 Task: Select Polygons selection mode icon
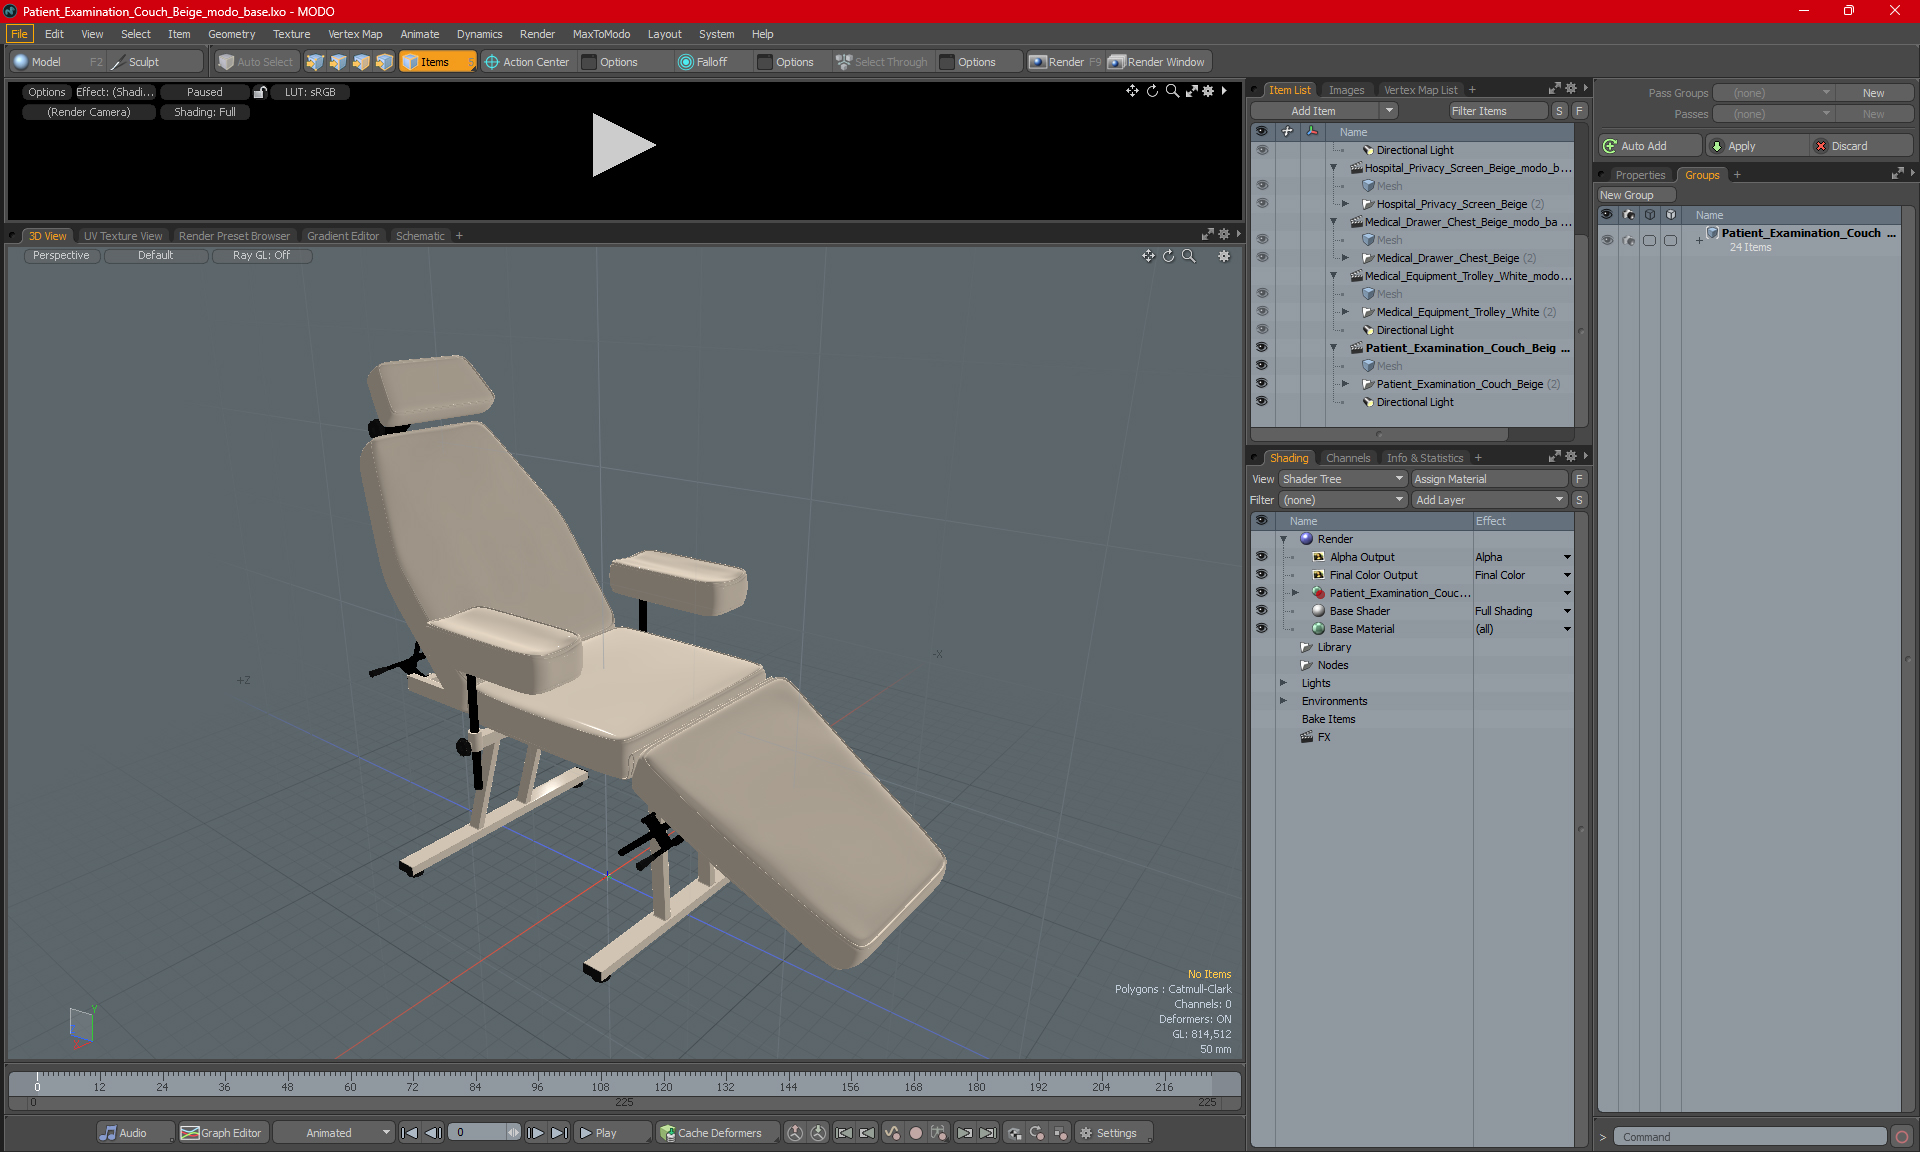(361, 62)
